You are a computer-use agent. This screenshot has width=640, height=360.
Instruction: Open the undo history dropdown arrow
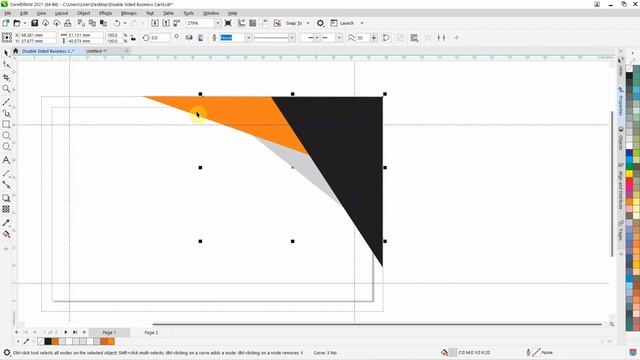coord(125,23)
